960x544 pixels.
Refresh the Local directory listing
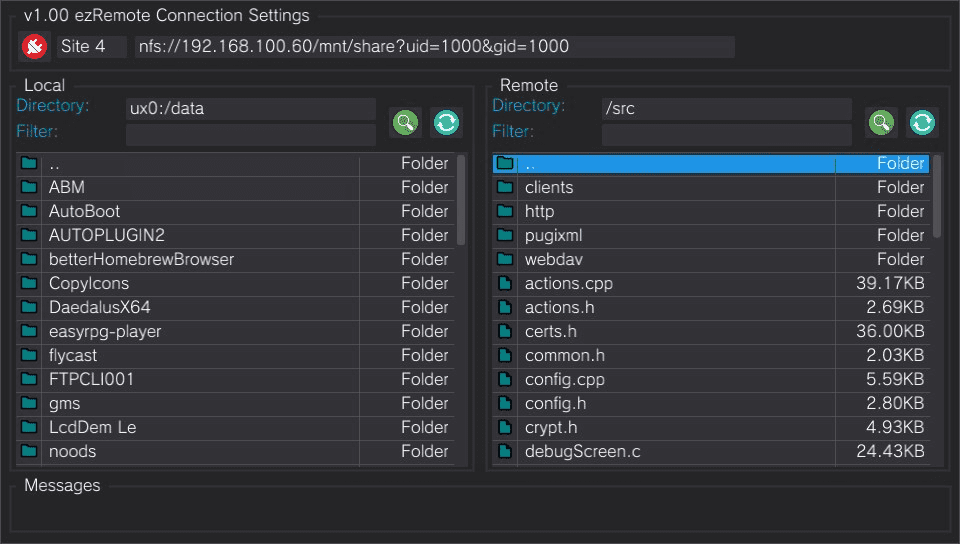(x=446, y=122)
